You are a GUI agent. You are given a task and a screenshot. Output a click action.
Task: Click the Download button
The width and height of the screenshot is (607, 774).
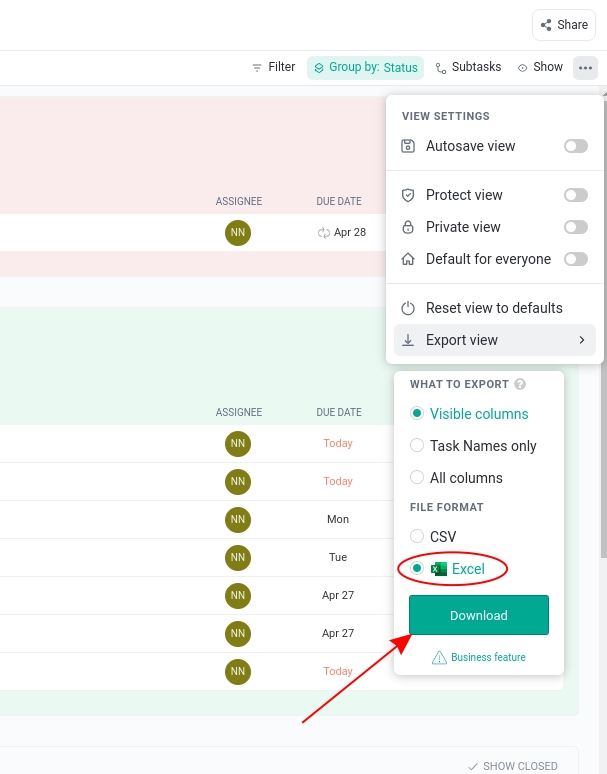479,615
